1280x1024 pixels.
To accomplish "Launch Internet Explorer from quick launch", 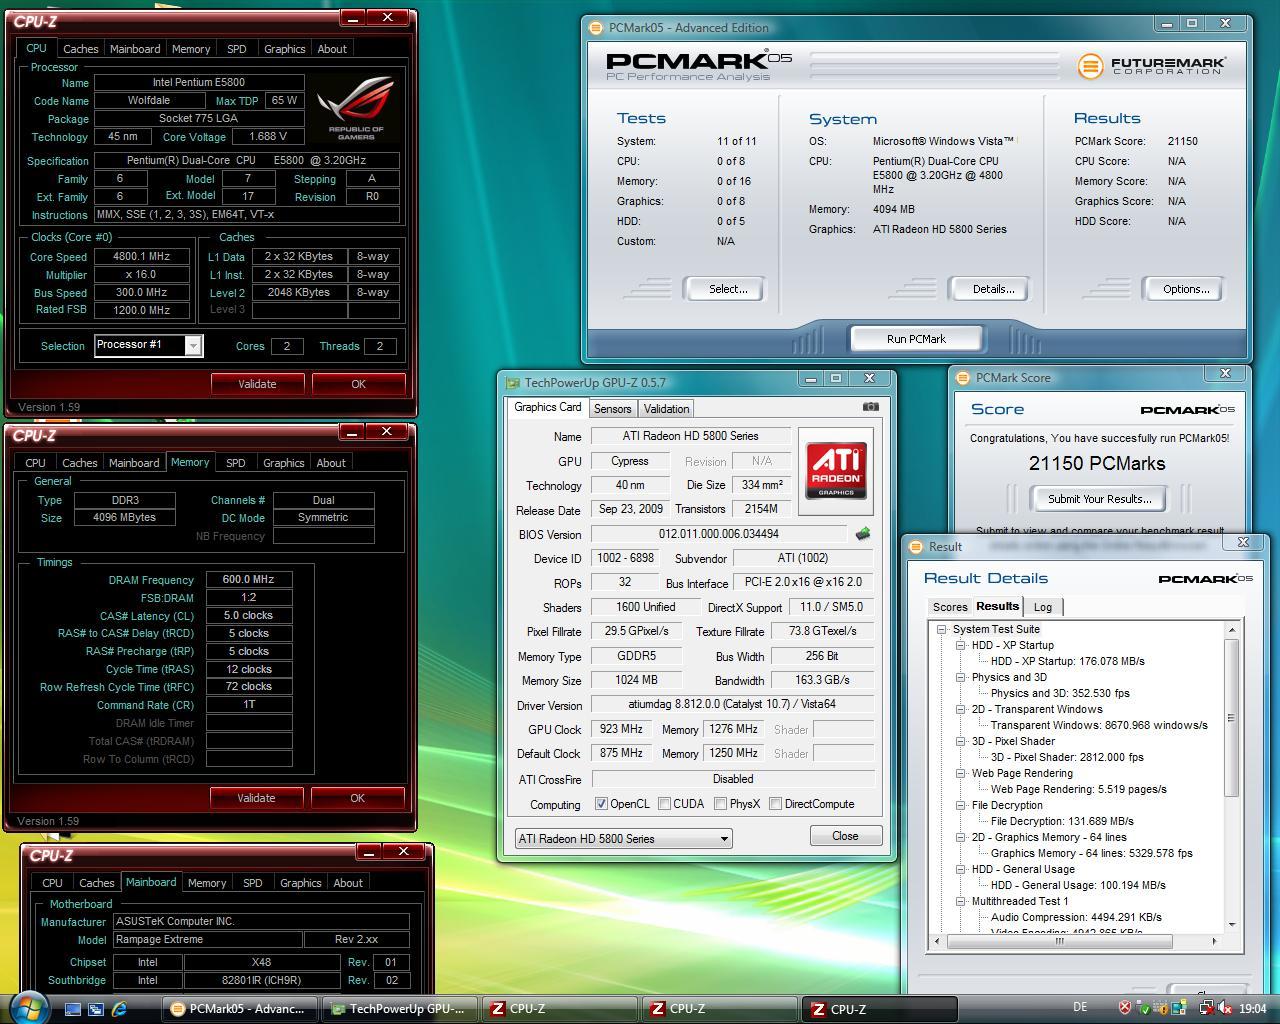I will pyautogui.click(x=119, y=1009).
